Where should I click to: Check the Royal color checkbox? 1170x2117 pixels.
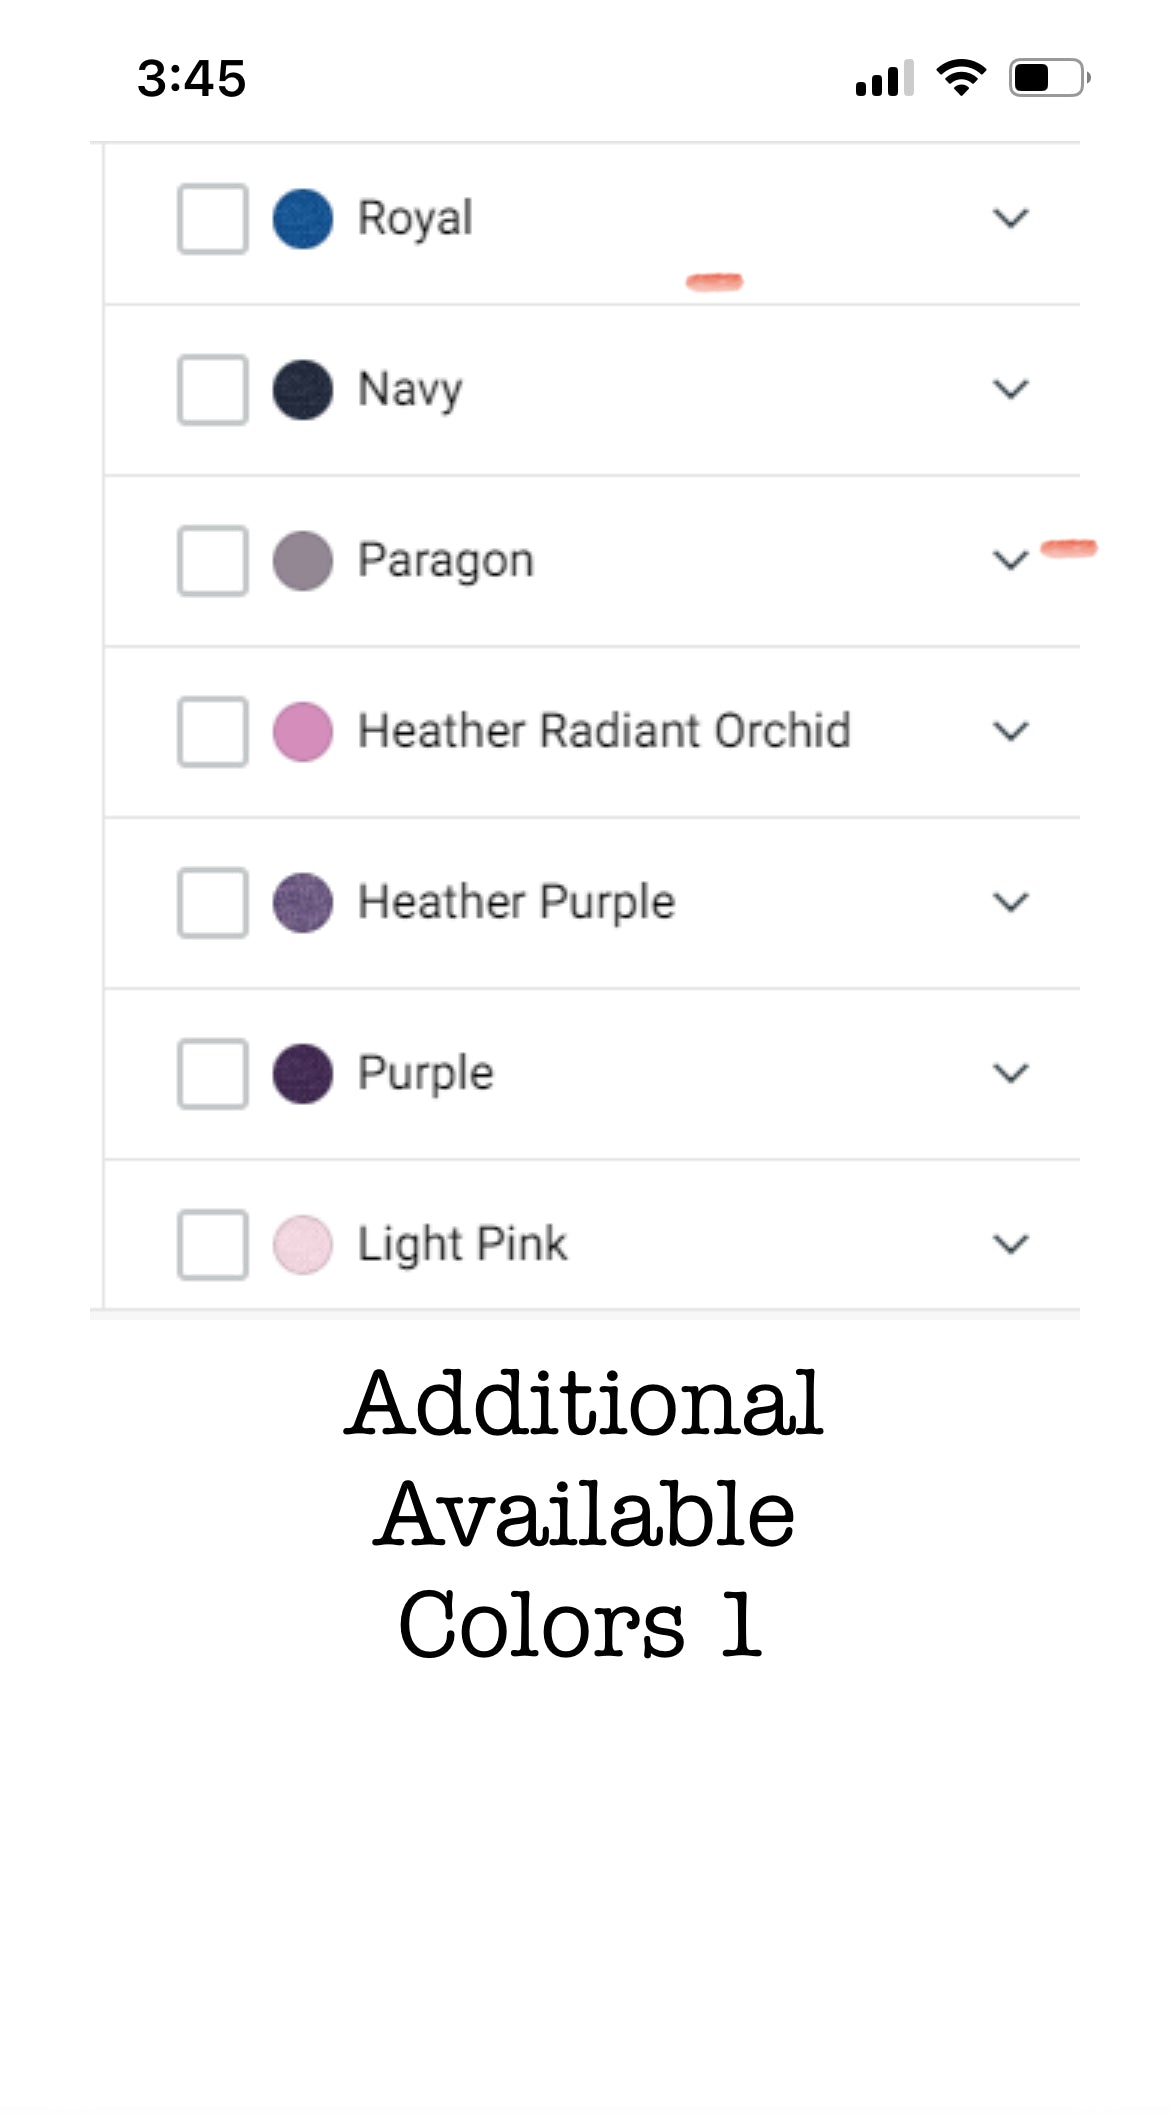213,218
